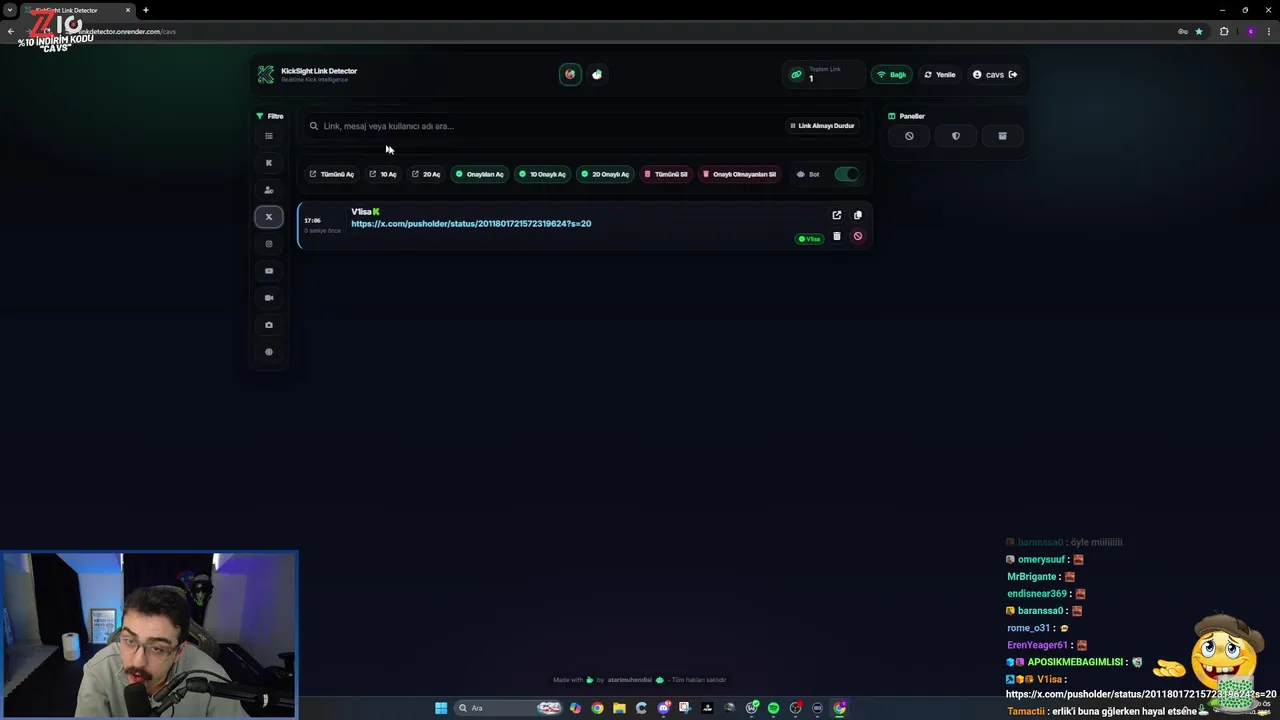This screenshot has height=720, width=1280.
Task: Block user V1isa with red ban icon
Action: click(857, 237)
